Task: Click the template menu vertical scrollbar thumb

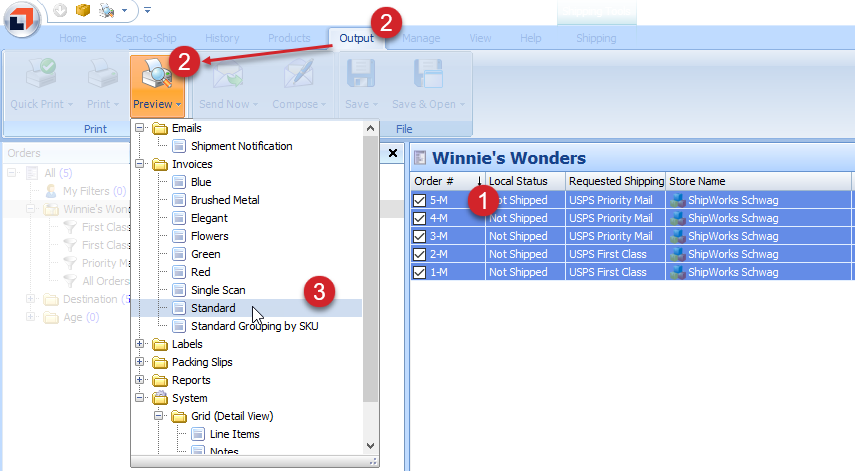Action: [x=370, y=269]
